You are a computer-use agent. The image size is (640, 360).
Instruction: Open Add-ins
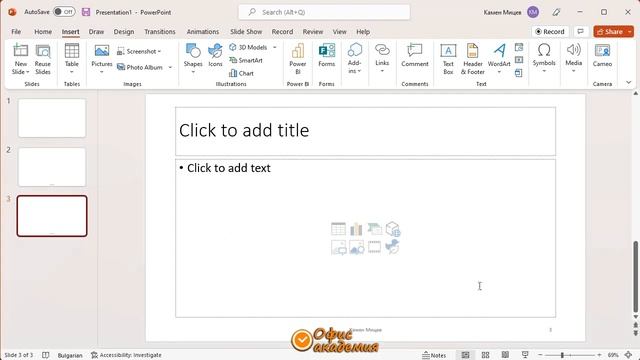[x=354, y=58]
